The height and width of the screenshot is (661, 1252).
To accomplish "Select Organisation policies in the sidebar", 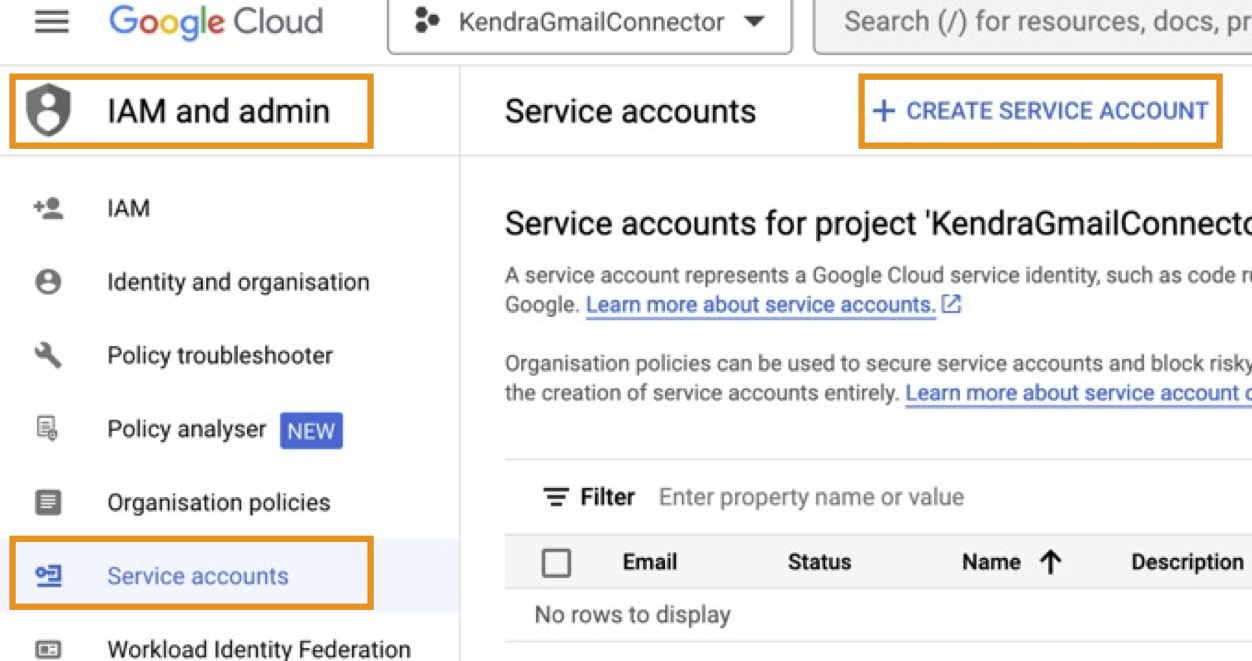I will coord(219,502).
